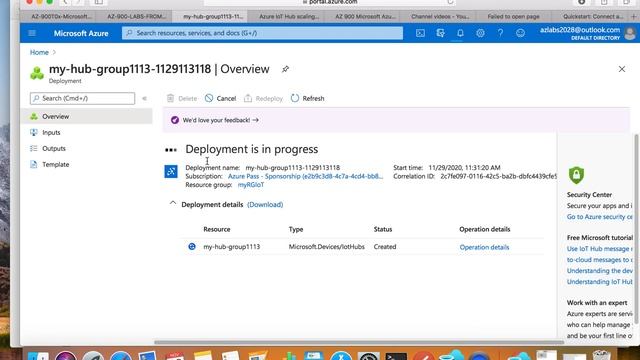The image size is (640, 360).
Task: Open portal settings gear
Action: tap(480, 33)
